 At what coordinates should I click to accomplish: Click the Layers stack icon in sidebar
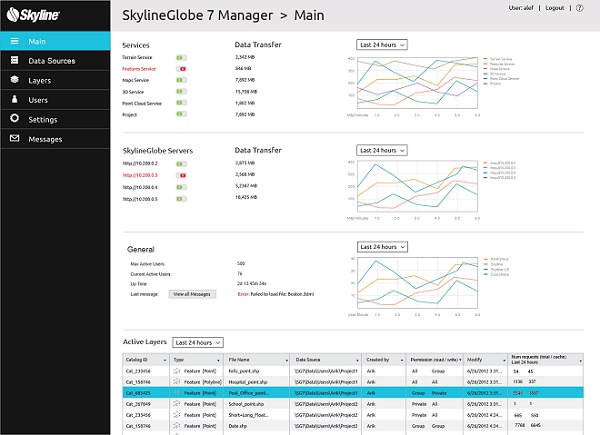coord(15,80)
